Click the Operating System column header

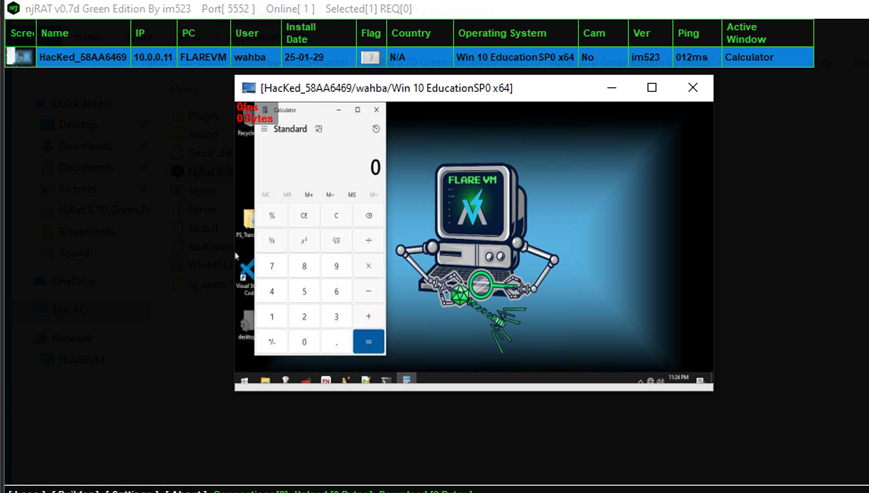[x=515, y=33]
